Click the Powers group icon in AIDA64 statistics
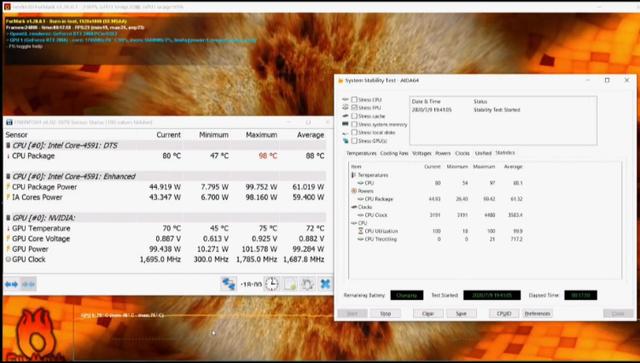The width and height of the screenshot is (640, 363). pyautogui.click(x=354, y=191)
